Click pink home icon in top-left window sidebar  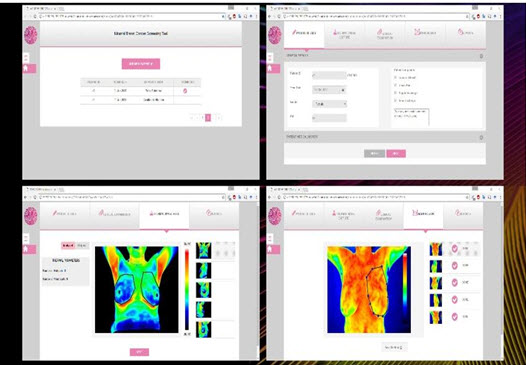point(29,68)
